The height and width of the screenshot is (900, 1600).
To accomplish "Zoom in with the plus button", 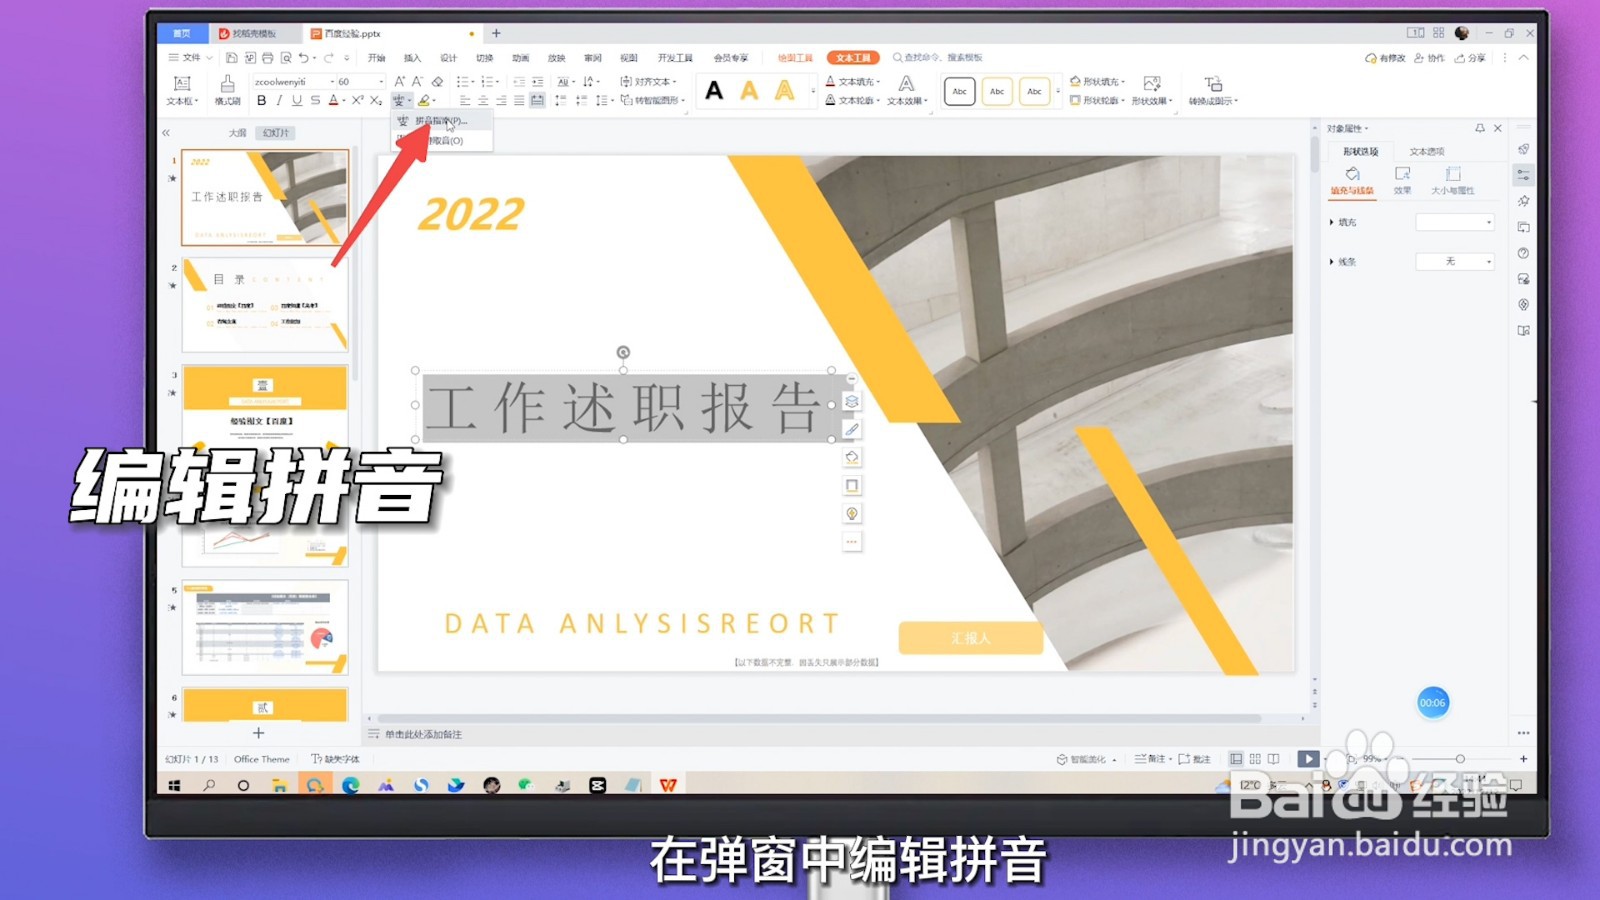I will (x=1523, y=759).
